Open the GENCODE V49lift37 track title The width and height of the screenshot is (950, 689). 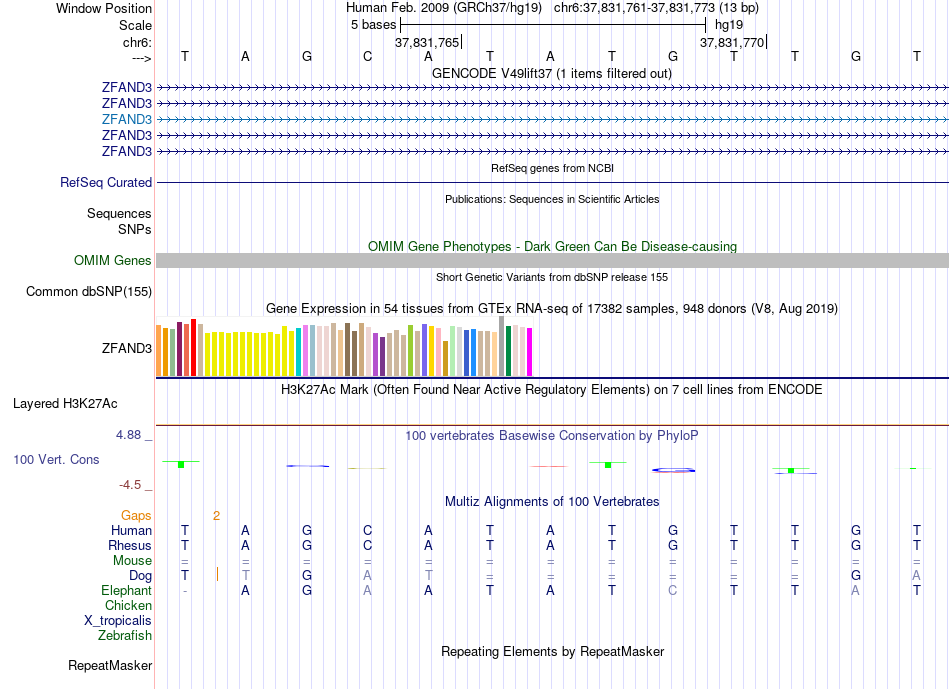(552, 73)
